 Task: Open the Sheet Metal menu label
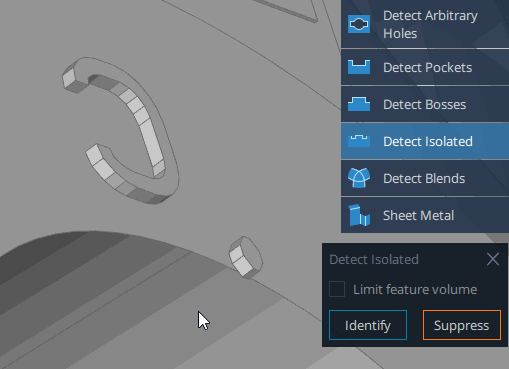[x=418, y=215]
